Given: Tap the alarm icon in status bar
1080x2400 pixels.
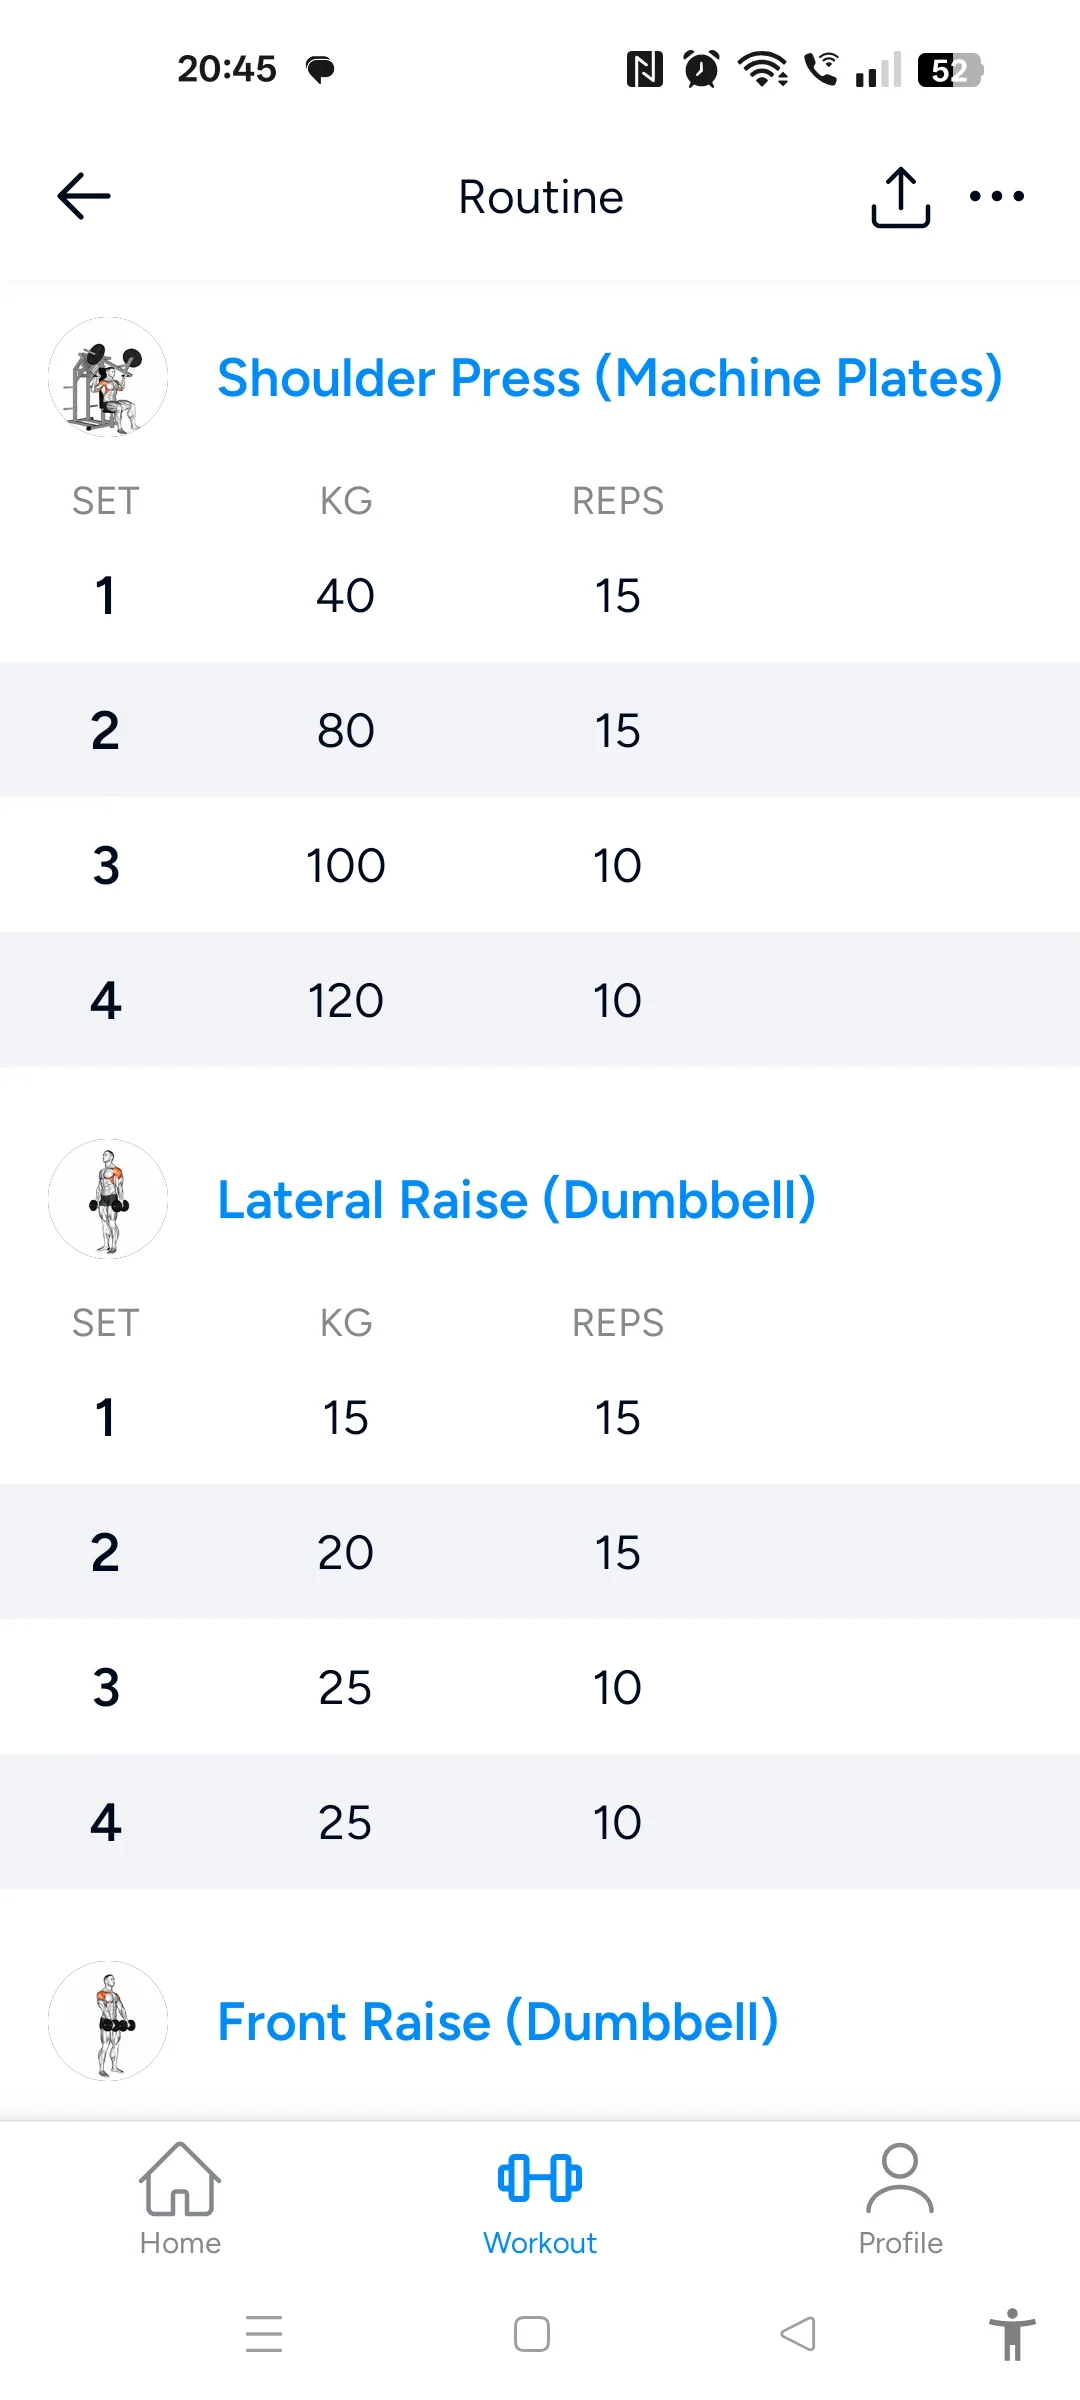Looking at the screenshot, I should 701,69.
